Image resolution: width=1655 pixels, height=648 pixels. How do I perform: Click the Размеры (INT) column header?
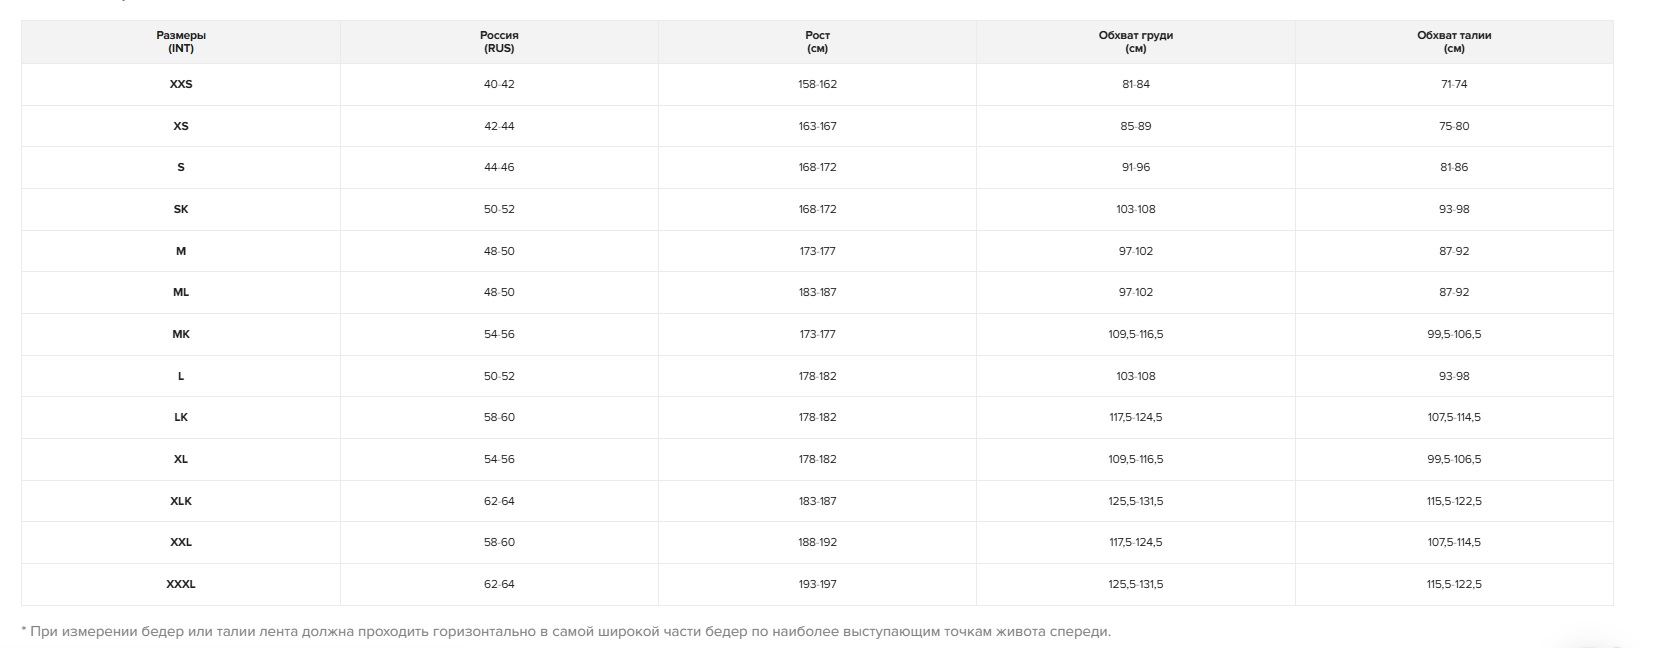click(x=181, y=42)
